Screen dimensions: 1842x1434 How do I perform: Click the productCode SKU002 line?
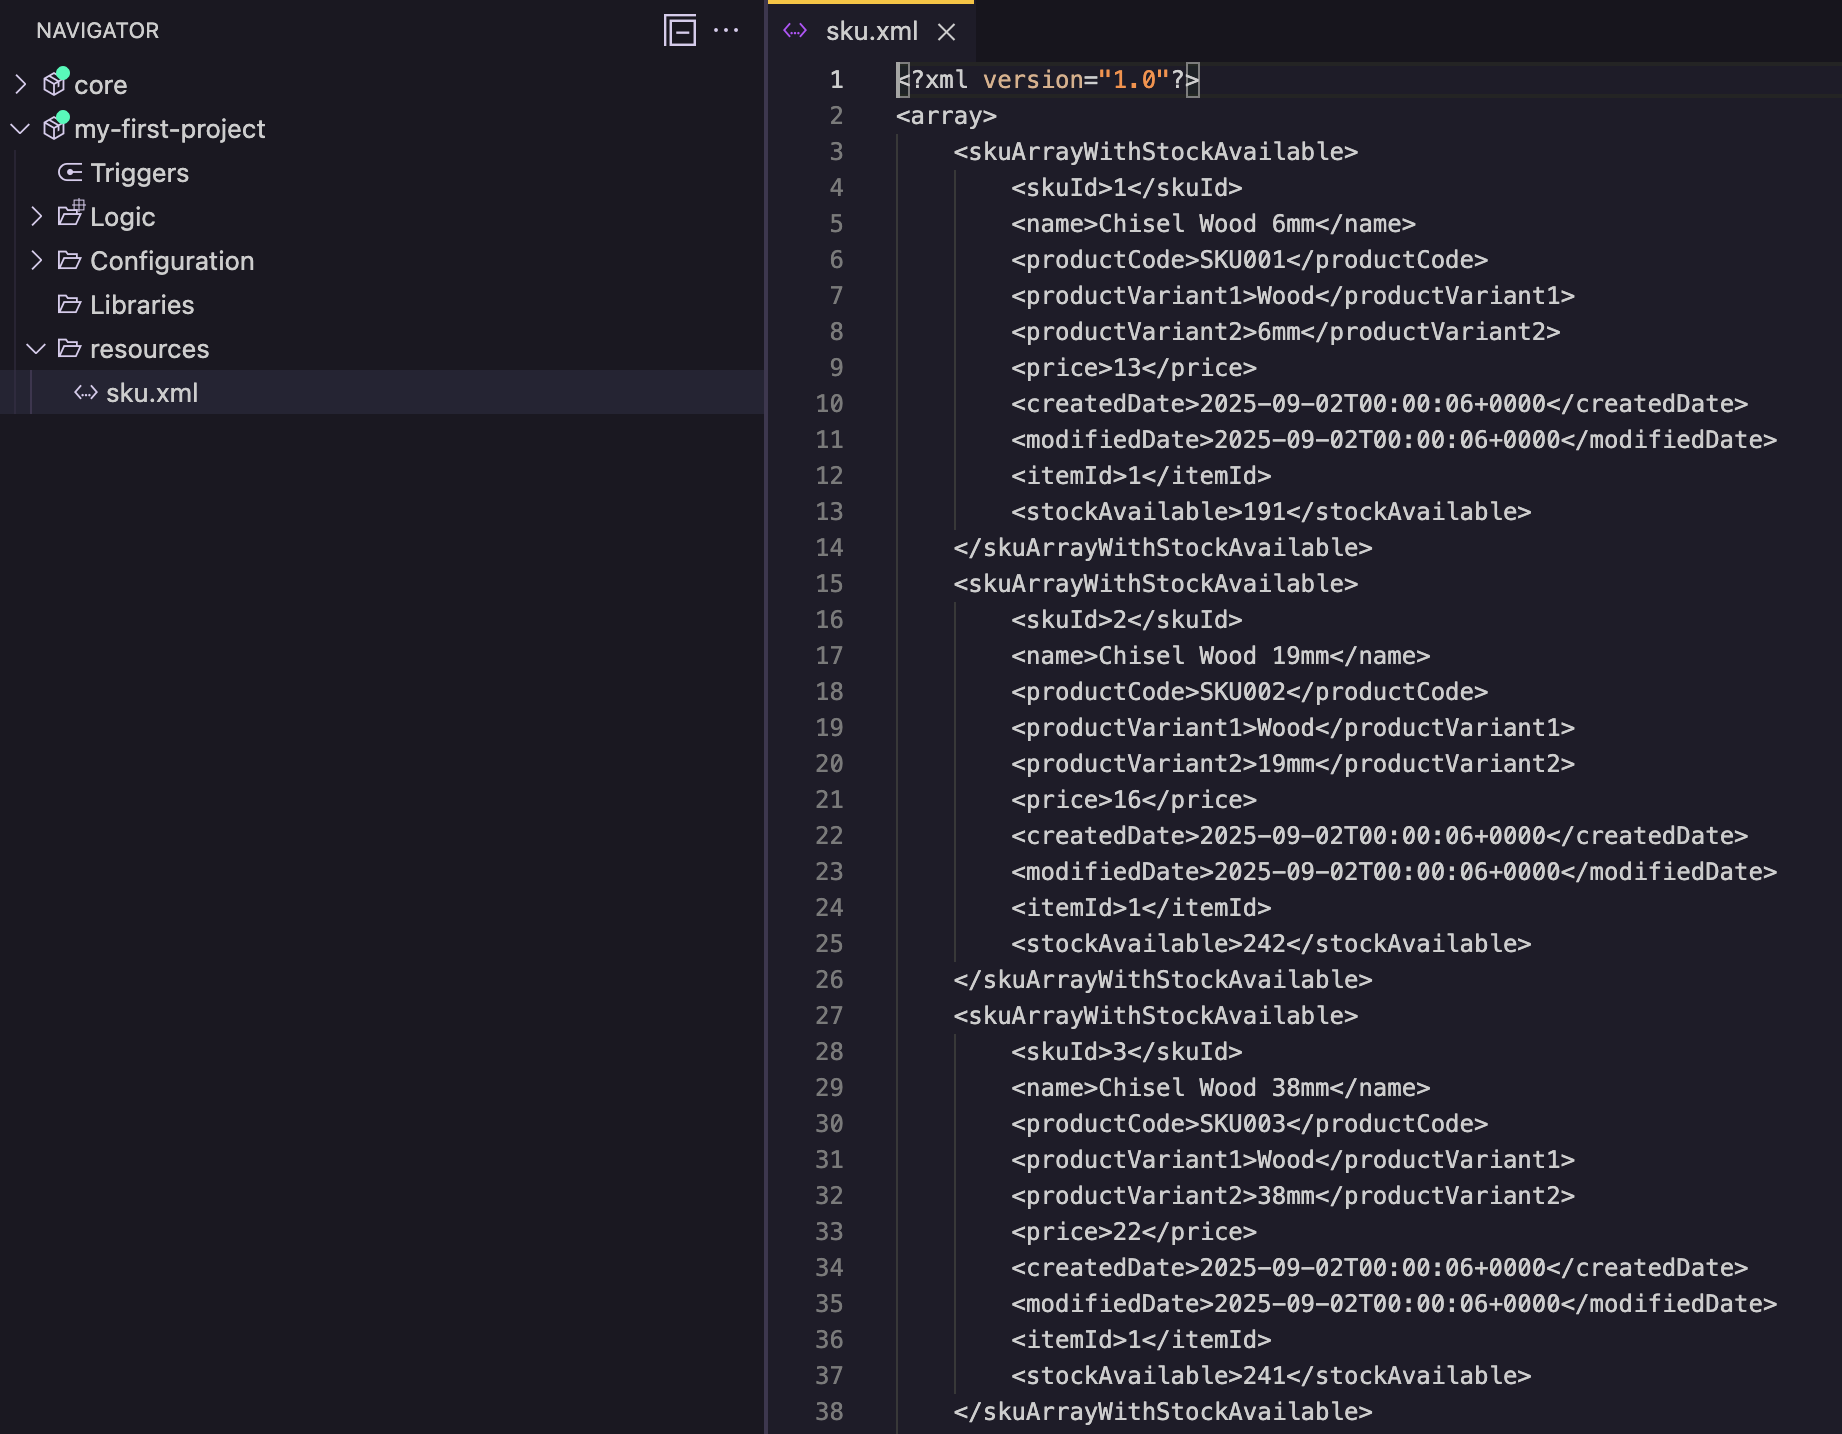(x=1249, y=691)
